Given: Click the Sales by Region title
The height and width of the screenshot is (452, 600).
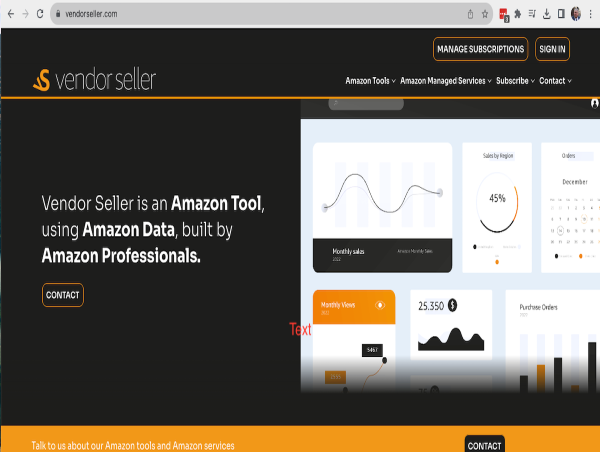Looking at the screenshot, I should click(498, 156).
